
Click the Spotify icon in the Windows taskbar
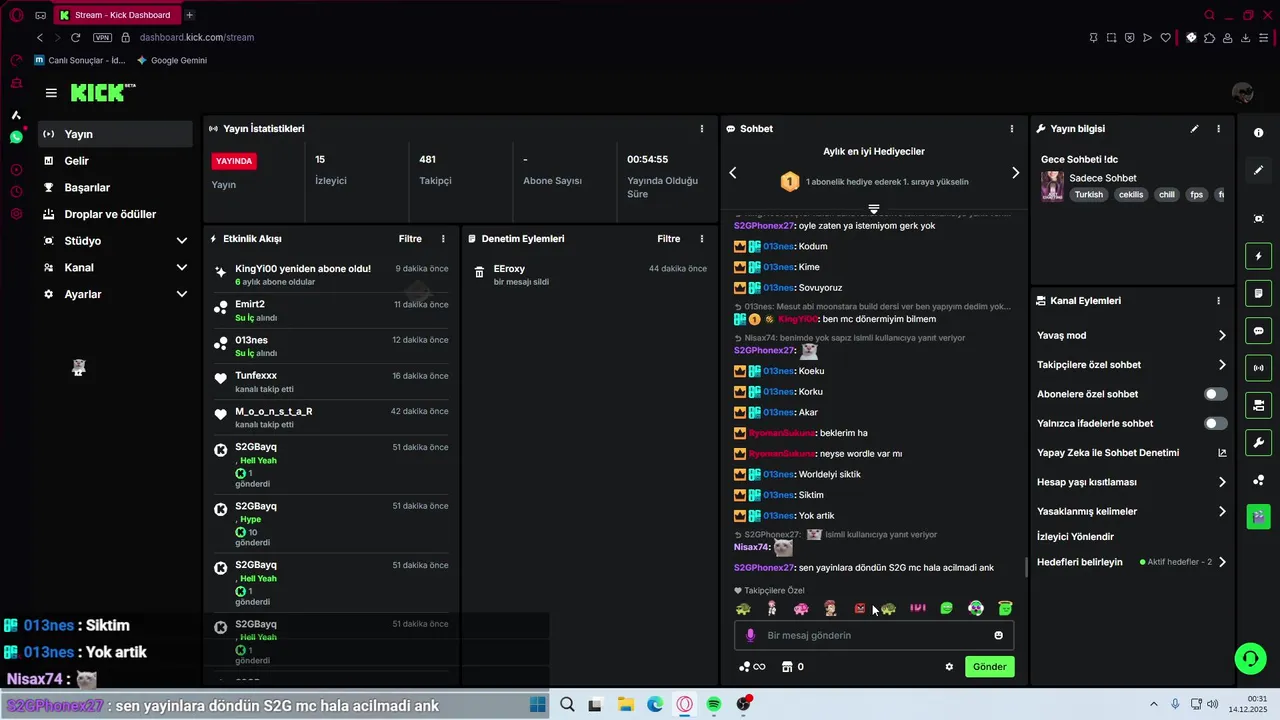point(714,705)
